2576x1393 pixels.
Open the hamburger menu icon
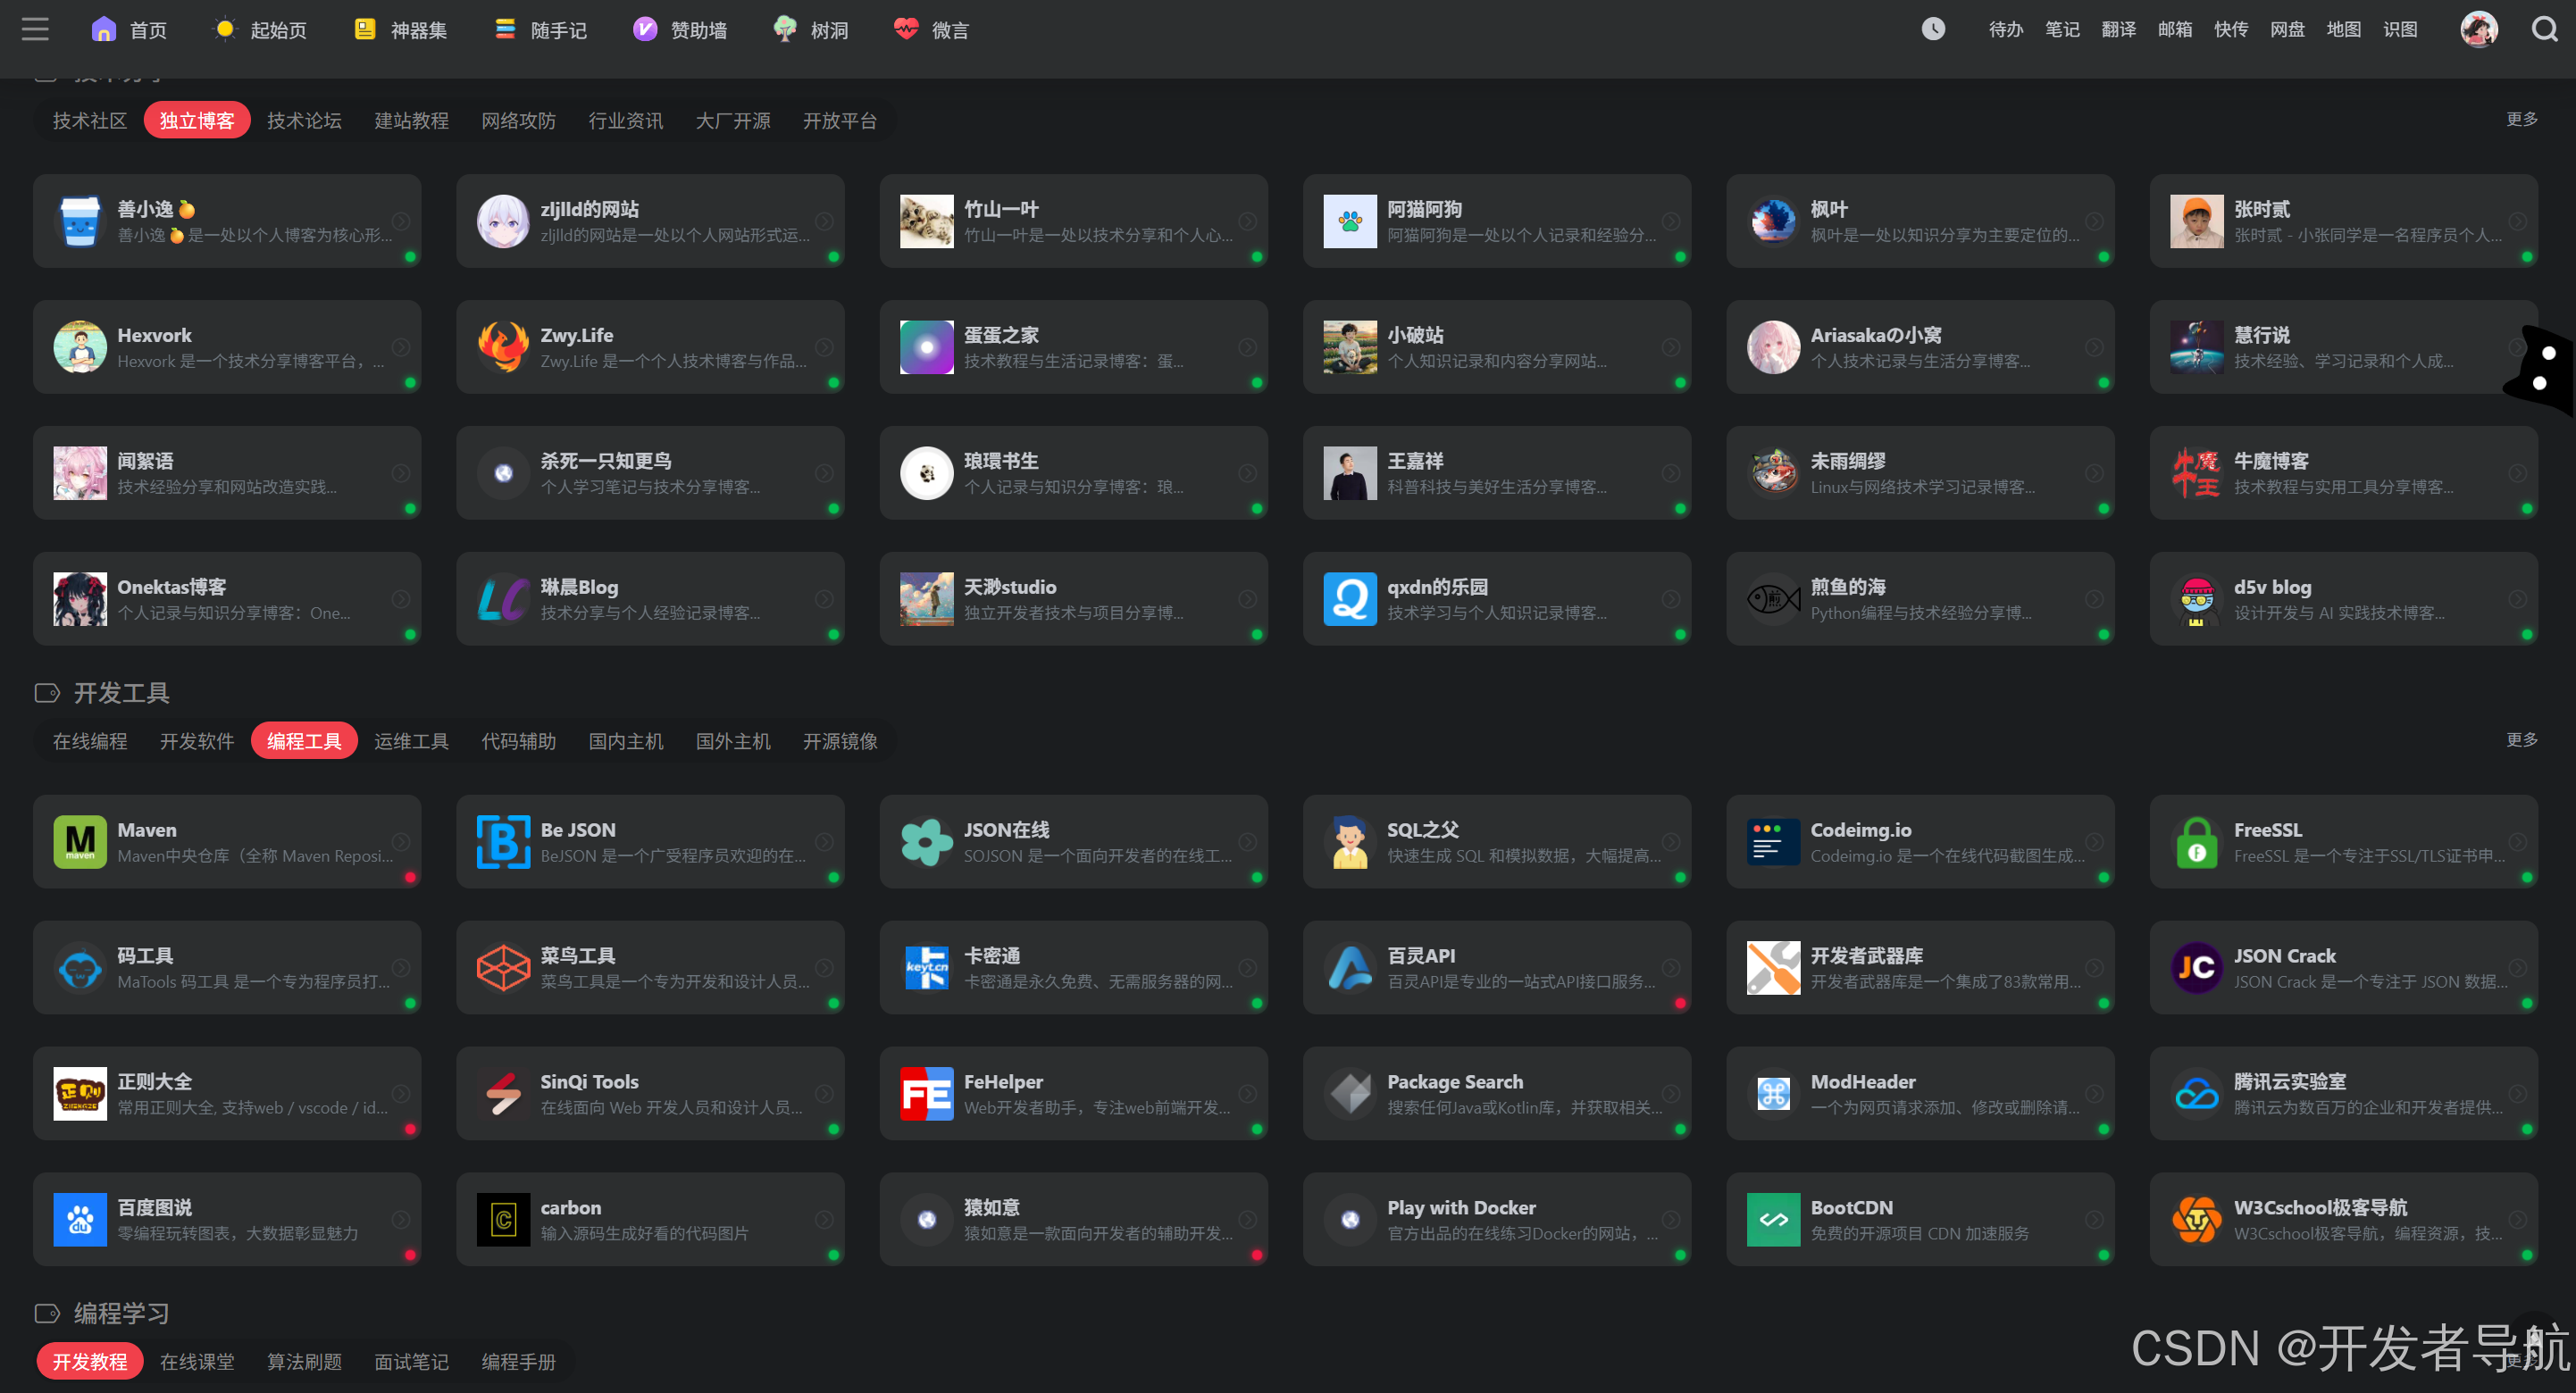click(x=35, y=29)
